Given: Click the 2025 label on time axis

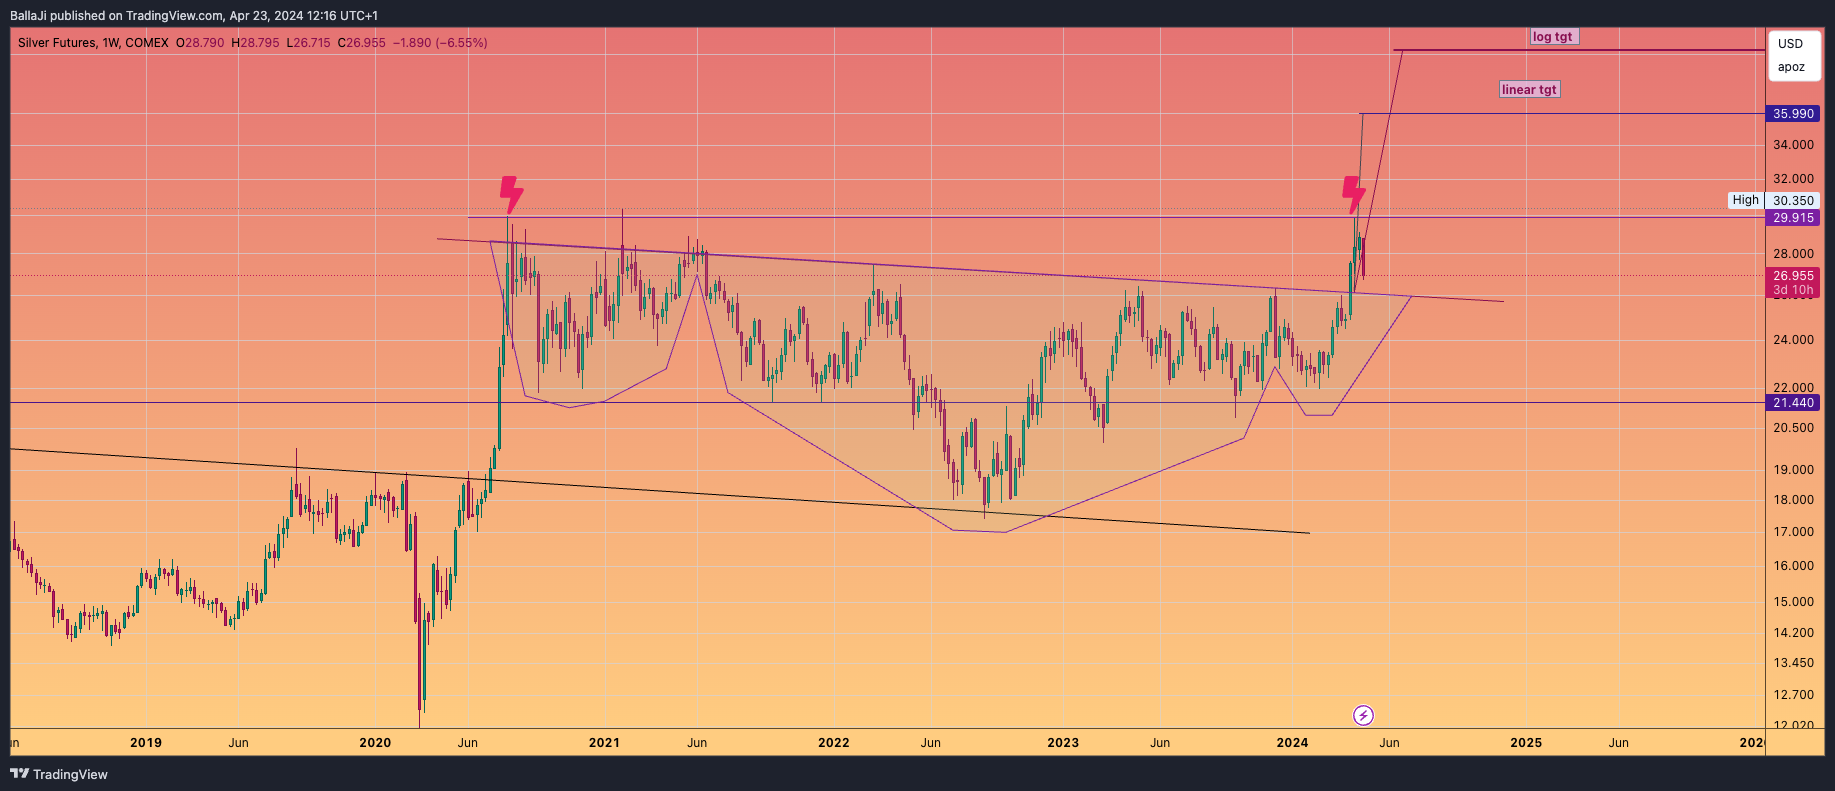Looking at the screenshot, I should click(1526, 743).
